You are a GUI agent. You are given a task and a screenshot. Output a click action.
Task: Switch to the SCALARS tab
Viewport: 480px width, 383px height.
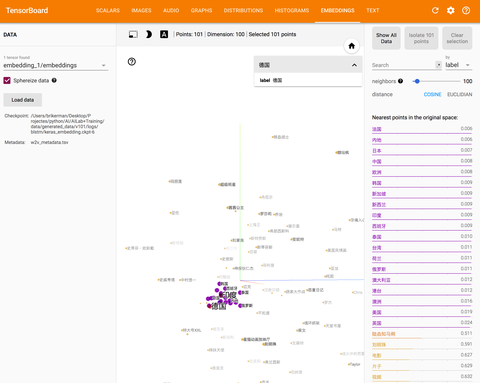point(108,10)
